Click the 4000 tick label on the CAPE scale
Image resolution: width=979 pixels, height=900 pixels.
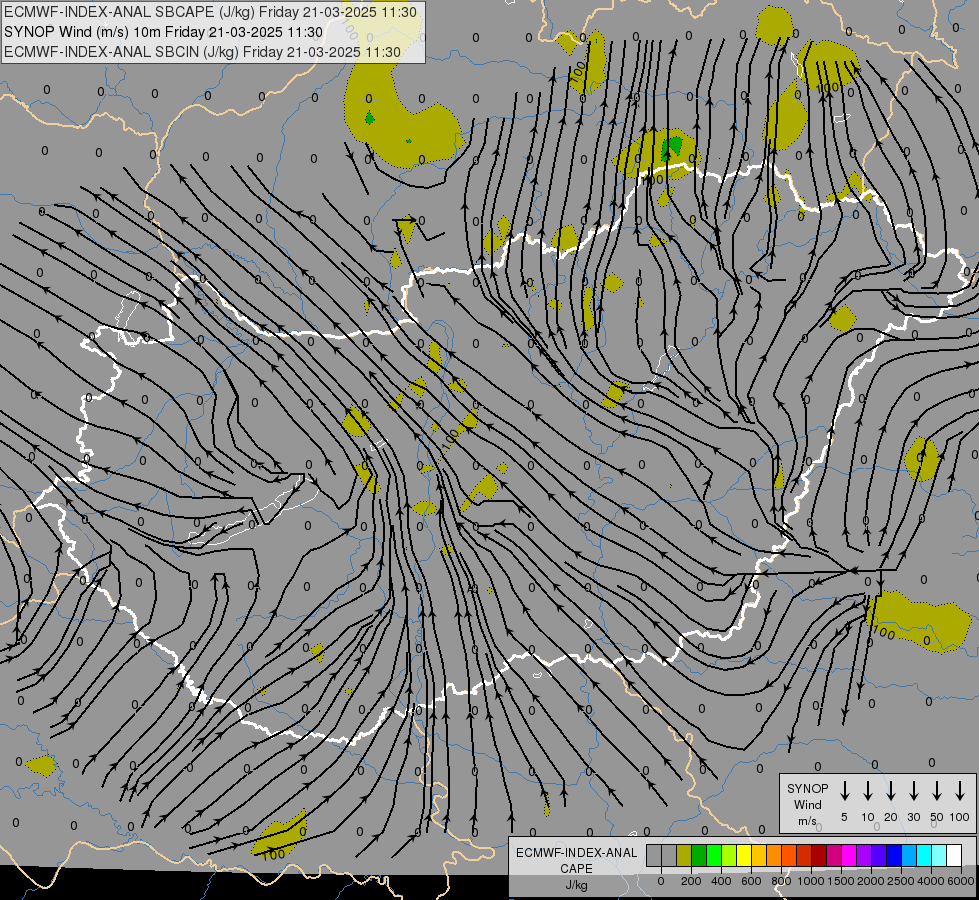(x=930, y=881)
